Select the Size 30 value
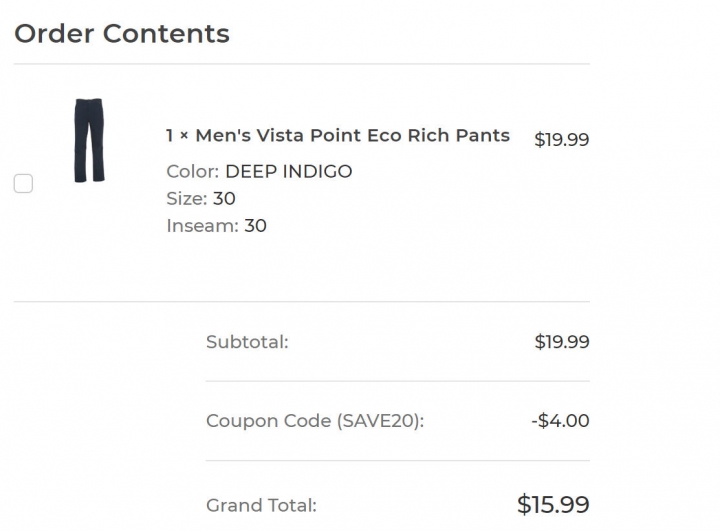Image resolution: width=720 pixels, height=531 pixels. (x=224, y=198)
